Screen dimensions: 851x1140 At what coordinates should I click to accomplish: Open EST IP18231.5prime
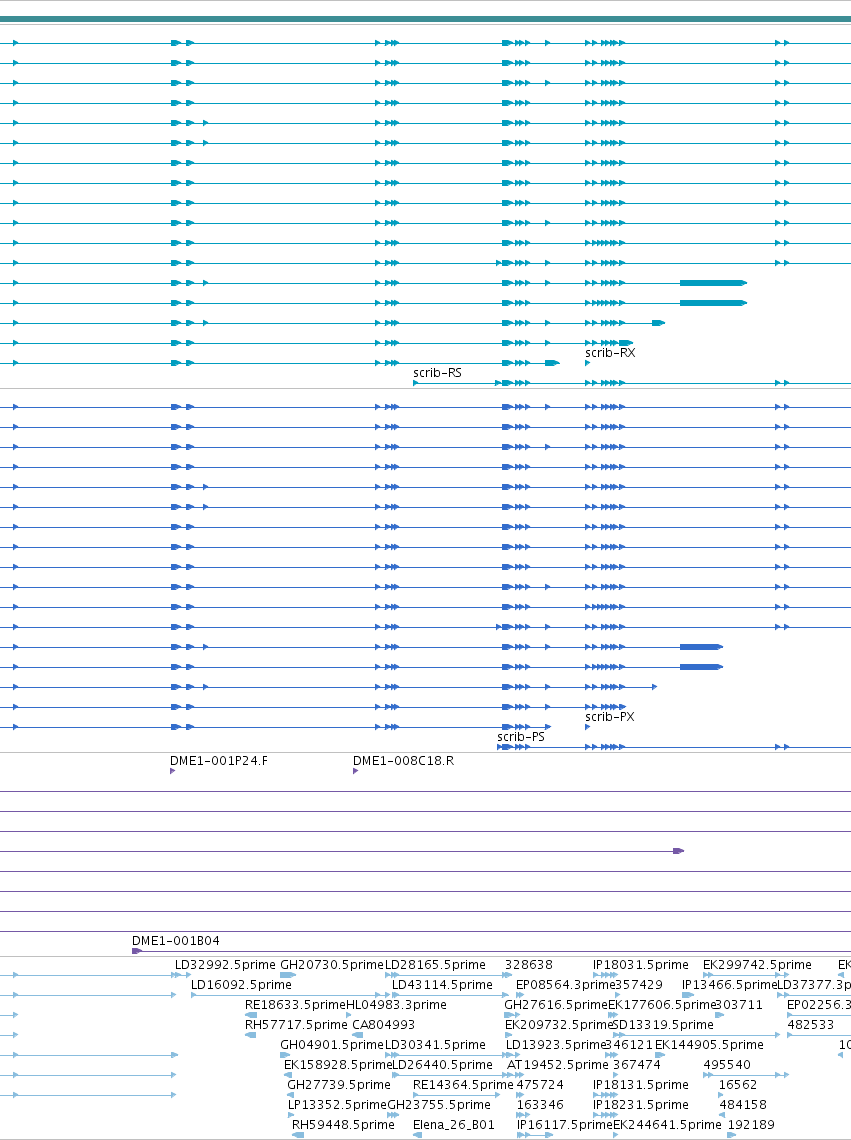pyautogui.click(x=641, y=1104)
